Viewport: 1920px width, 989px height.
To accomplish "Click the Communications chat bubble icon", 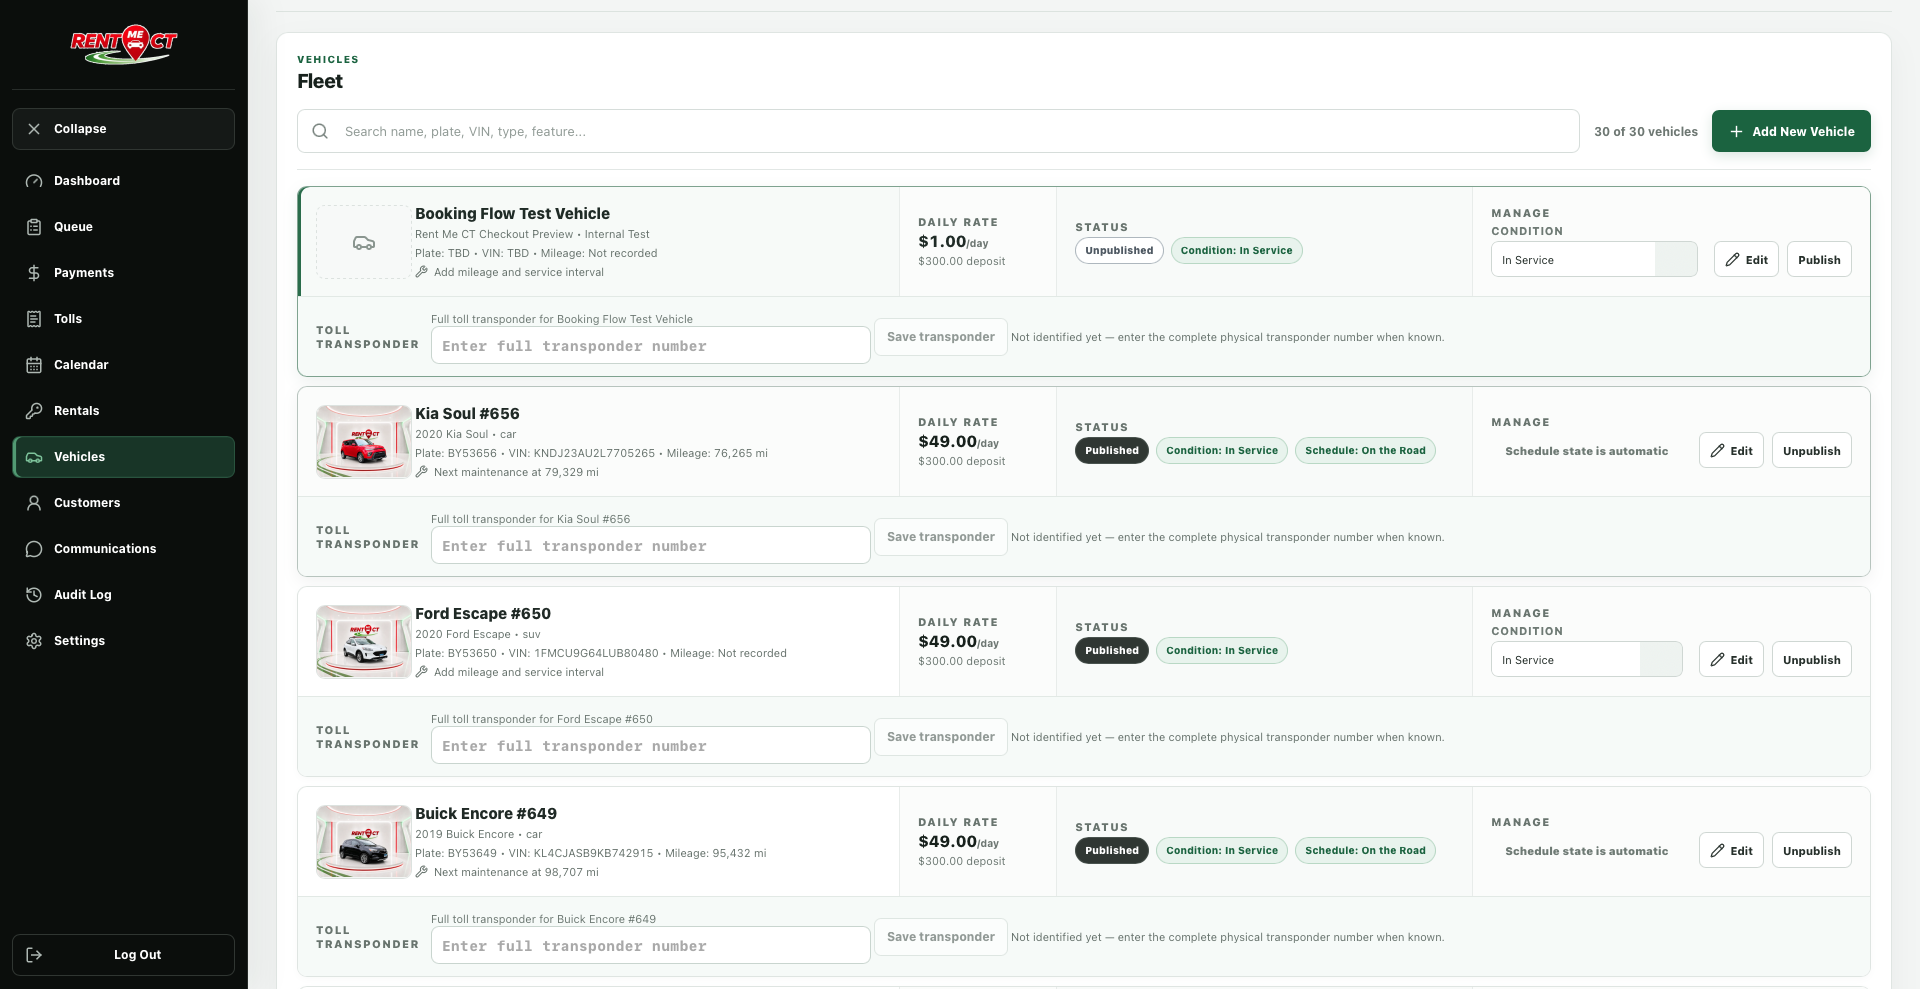I will (x=34, y=549).
